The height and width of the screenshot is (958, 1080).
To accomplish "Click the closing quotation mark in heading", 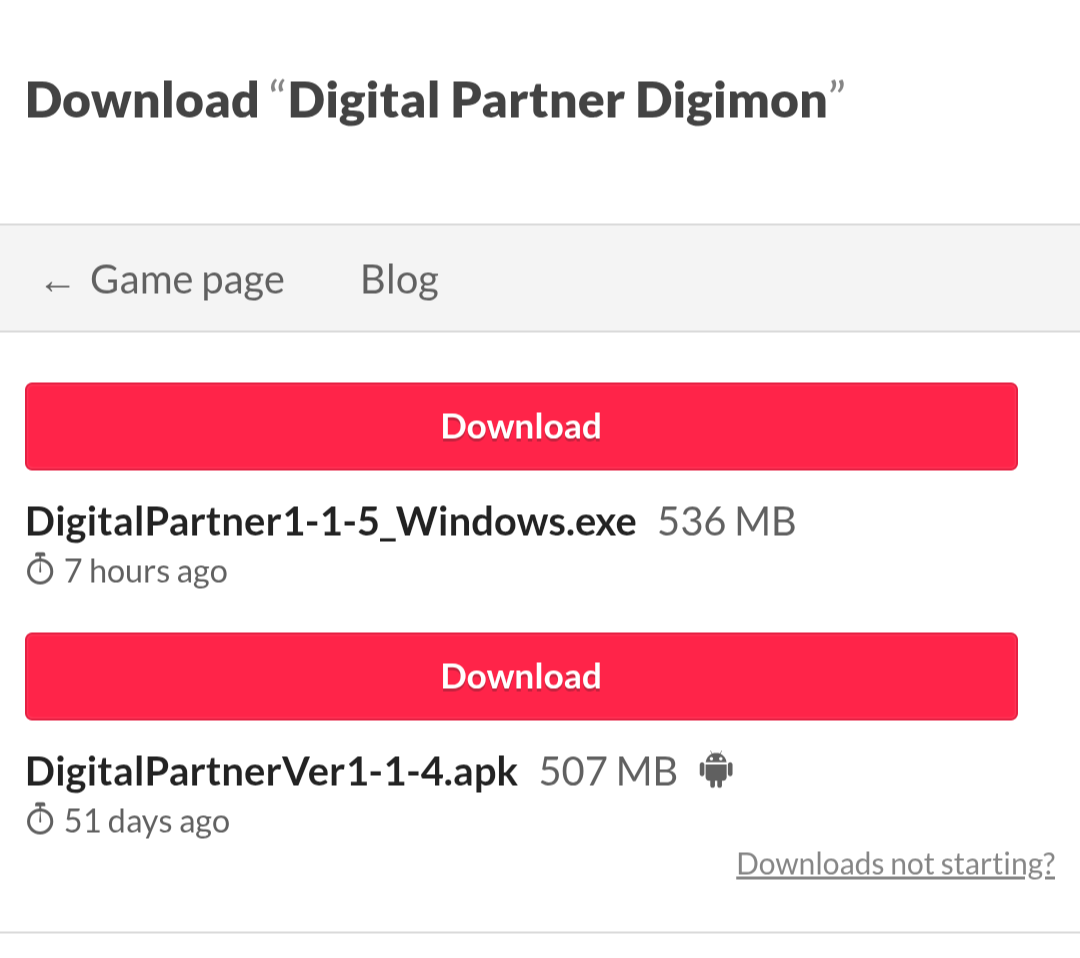I will click(x=837, y=88).
